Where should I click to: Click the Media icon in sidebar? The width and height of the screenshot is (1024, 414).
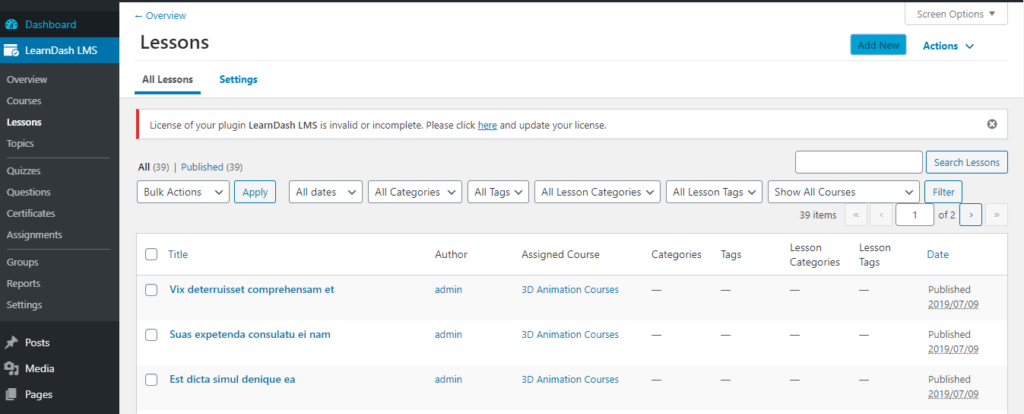[x=11, y=368]
